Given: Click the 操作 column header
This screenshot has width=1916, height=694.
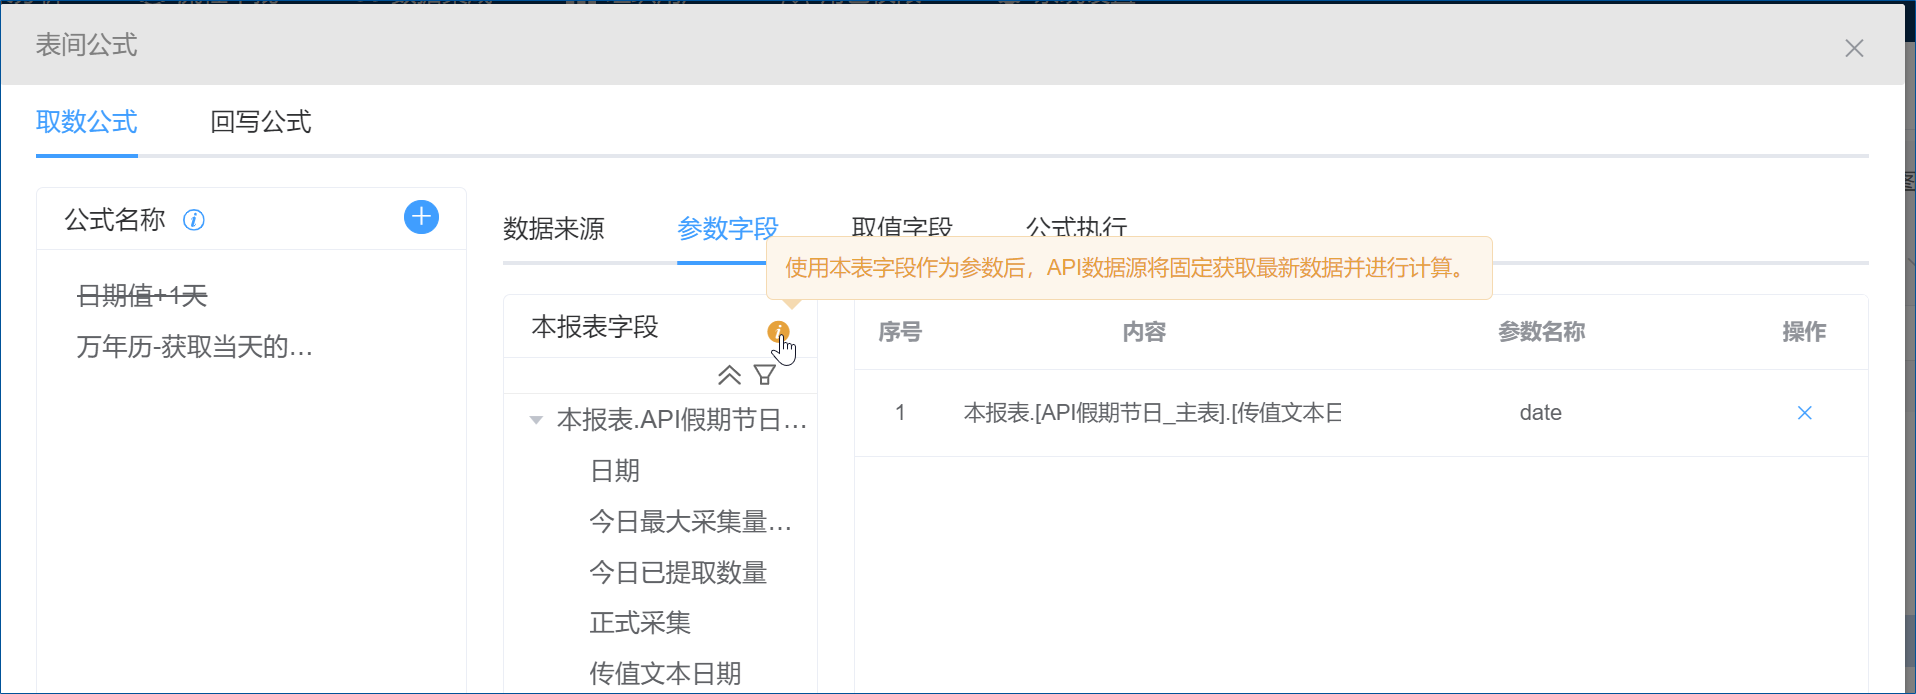Looking at the screenshot, I should 1804,332.
